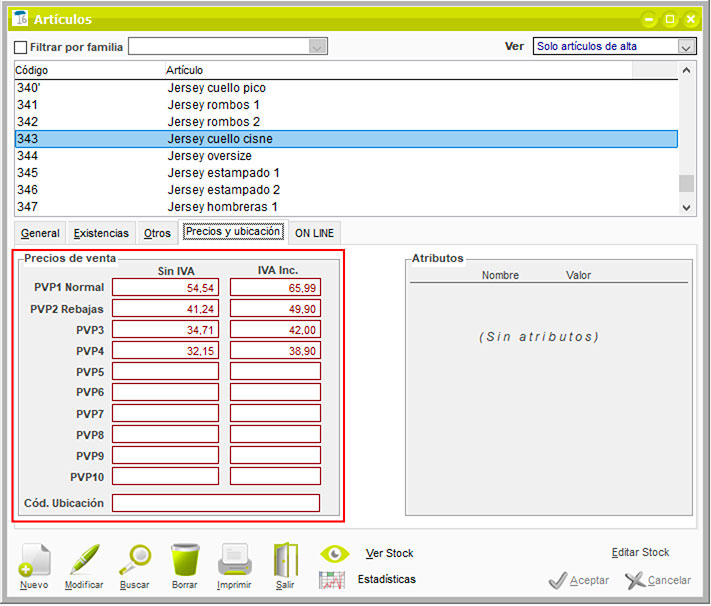711x606 pixels.
Task: Select row 341 Jersey rombos 1
Action: pyautogui.click(x=346, y=105)
